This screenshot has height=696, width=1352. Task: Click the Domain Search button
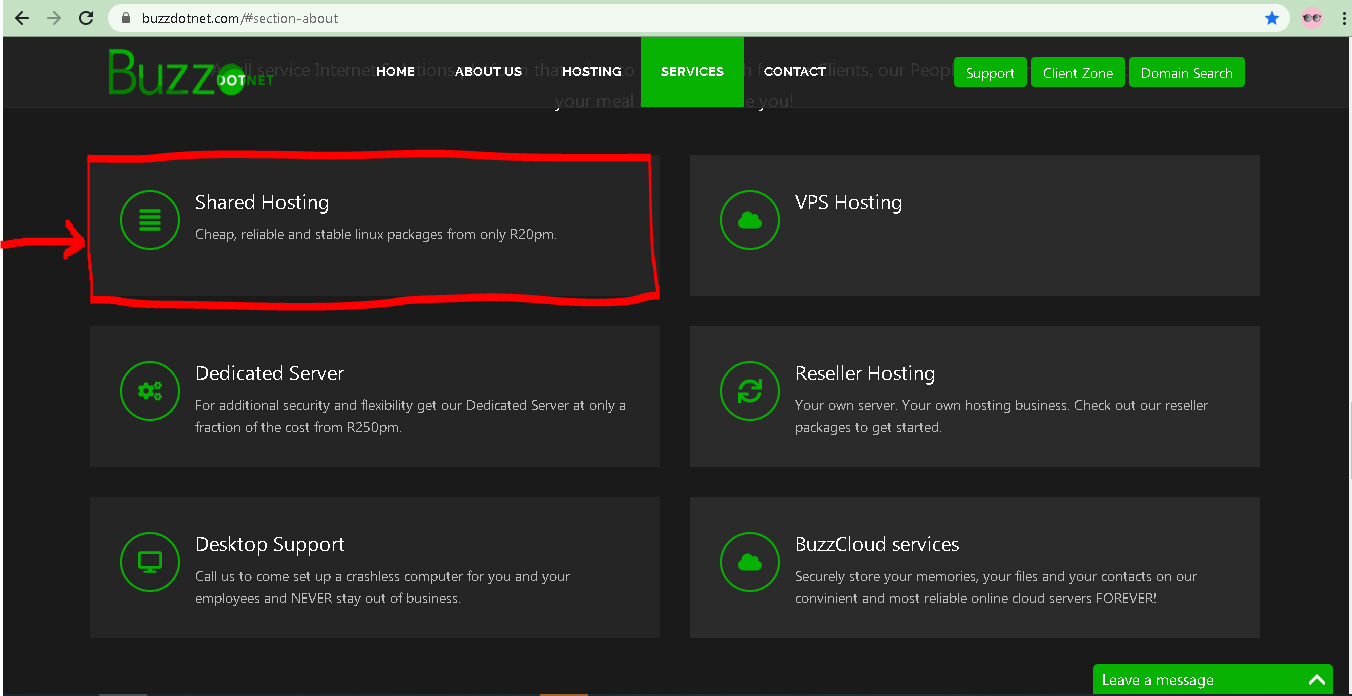click(x=1186, y=73)
